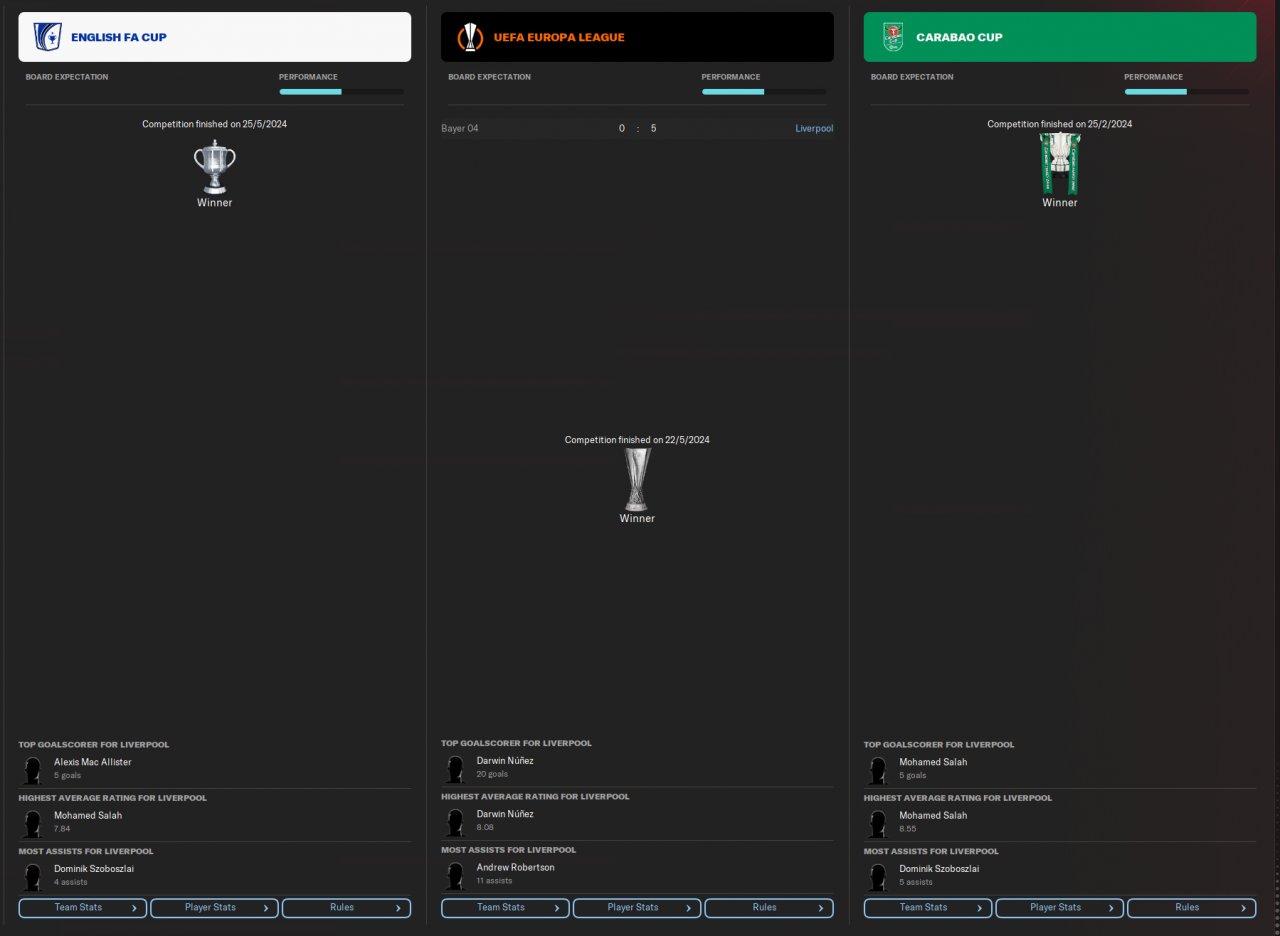Click "Competition finished on 22/5/2024" text

[637, 440]
